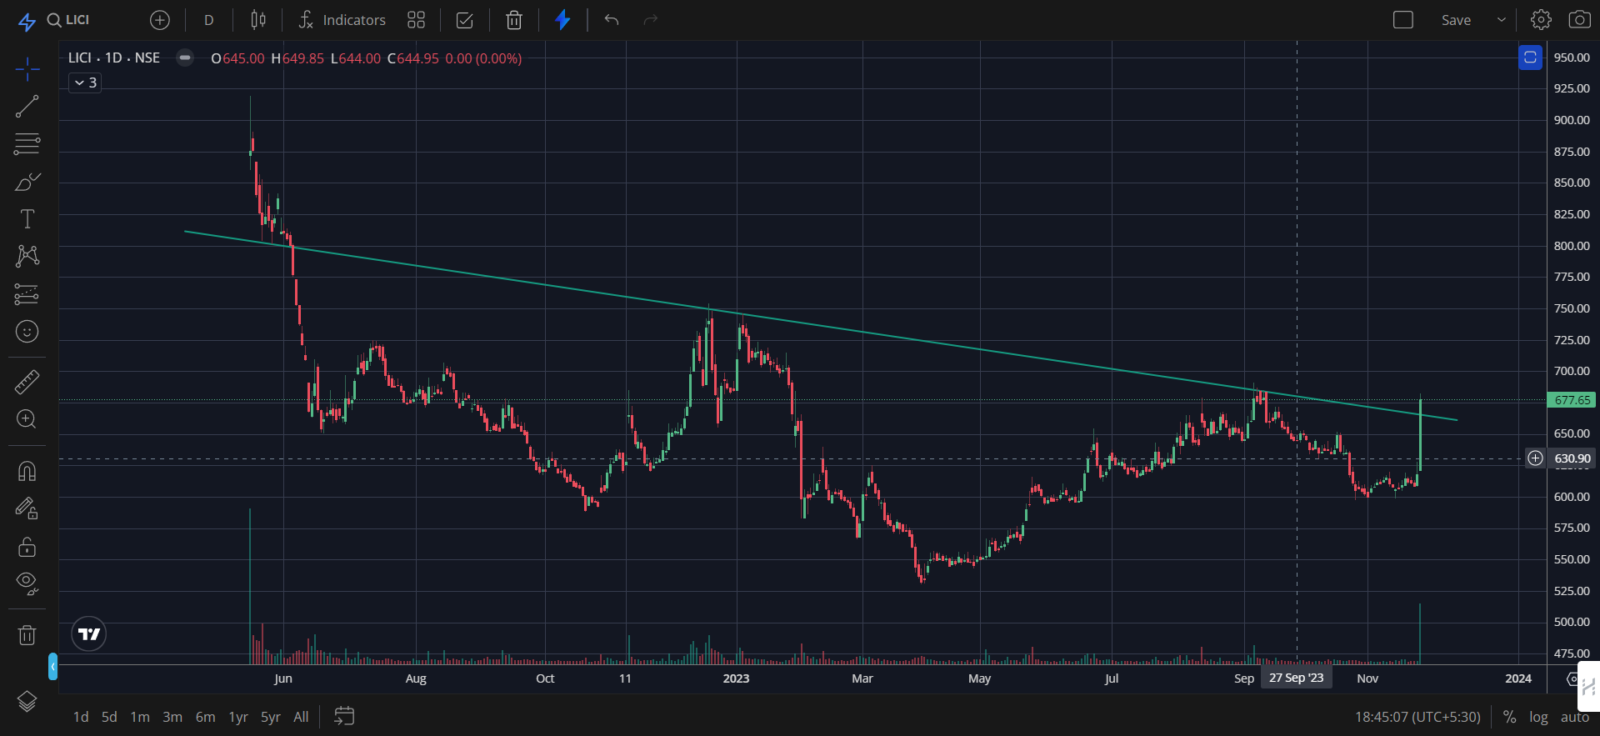Select the Fibonacci retracement tool
Viewport: 1600px width, 736px height.
click(27, 144)
